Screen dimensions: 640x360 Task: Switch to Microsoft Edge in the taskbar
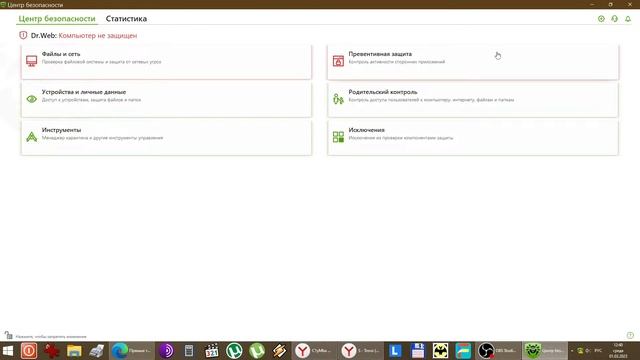[x=132, y=351]
